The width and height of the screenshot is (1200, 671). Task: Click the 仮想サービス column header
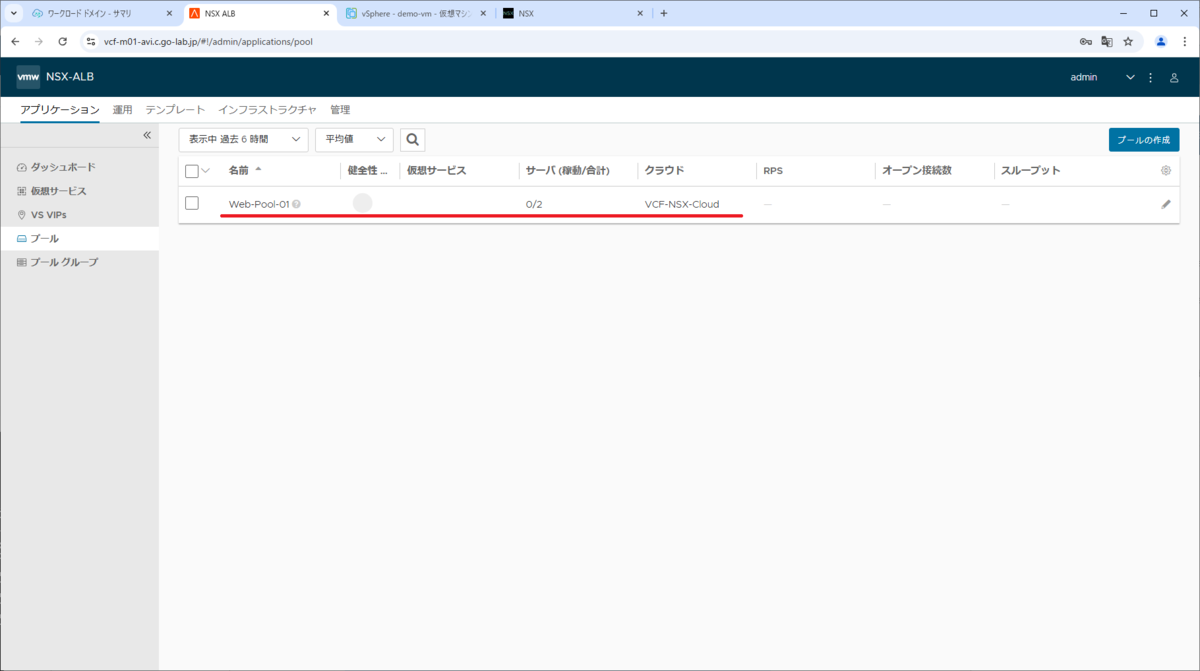pos(437,171)
